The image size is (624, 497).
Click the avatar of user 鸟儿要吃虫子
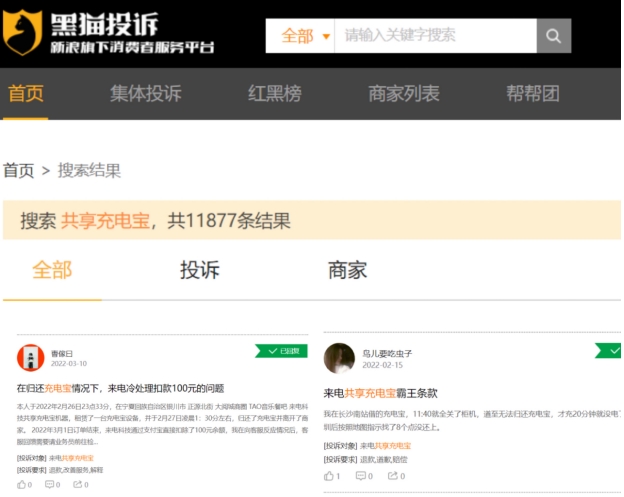pyautogui.click(x=339, y=358)
